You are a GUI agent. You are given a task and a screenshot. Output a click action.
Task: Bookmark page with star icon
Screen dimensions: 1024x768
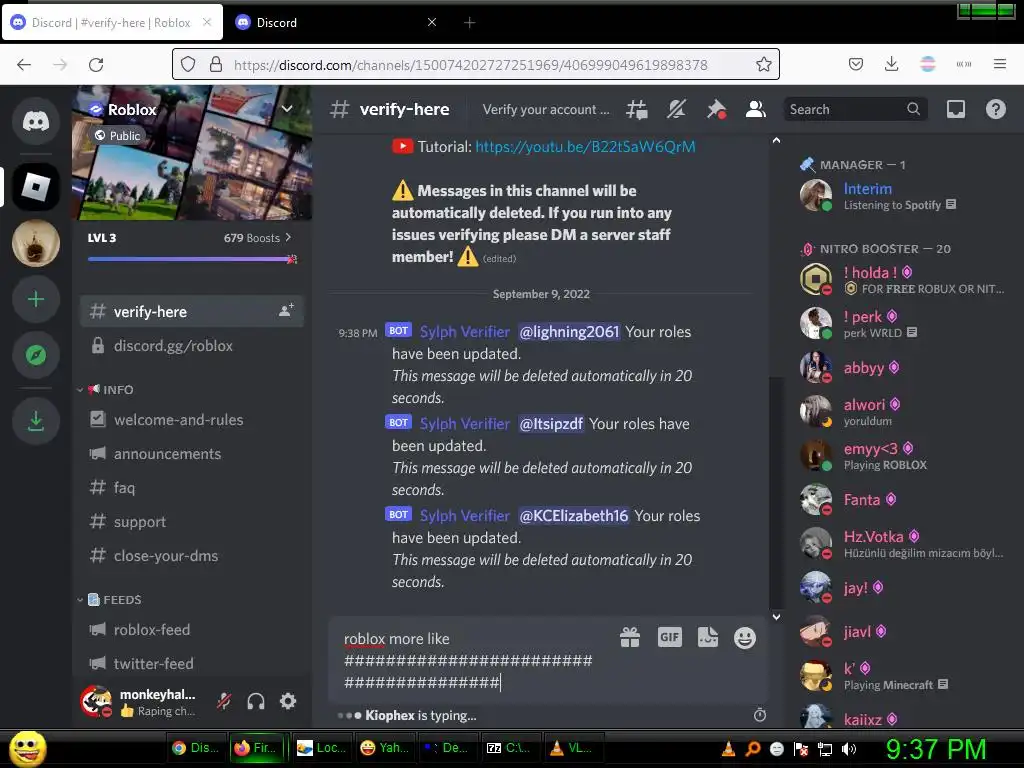tap(763, 64)
